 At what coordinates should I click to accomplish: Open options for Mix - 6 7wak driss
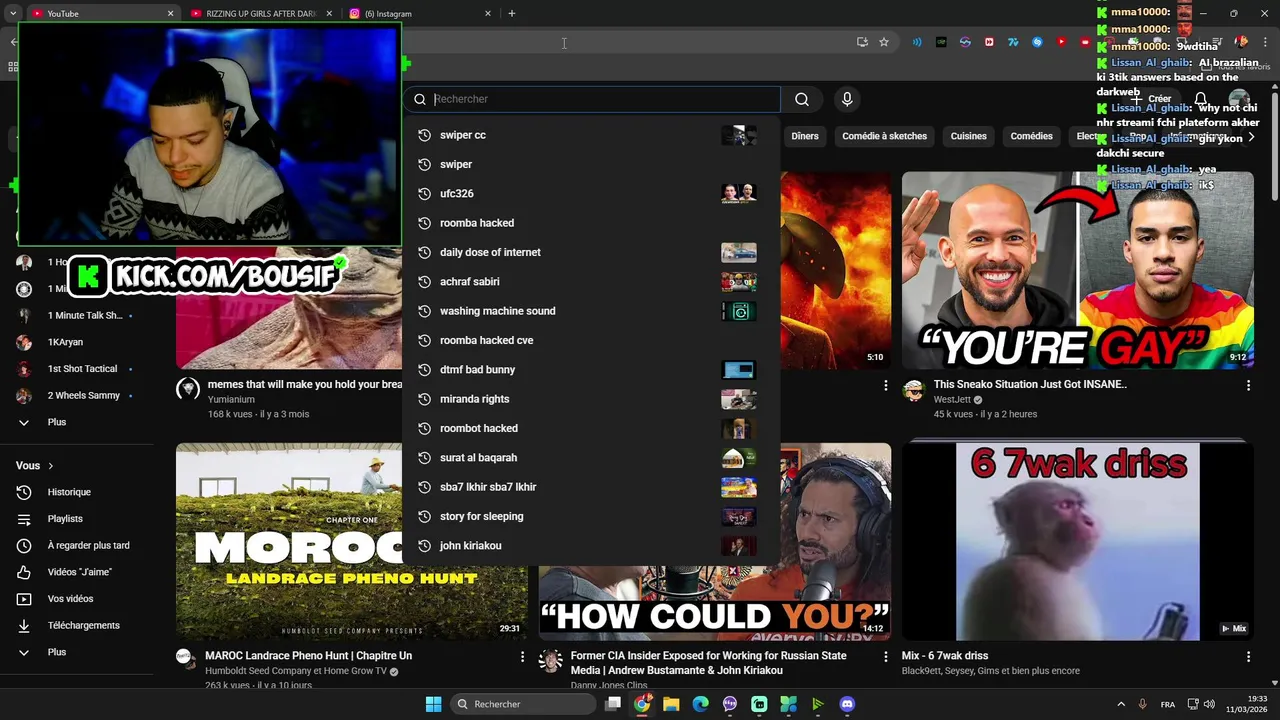click(1248, 657)
